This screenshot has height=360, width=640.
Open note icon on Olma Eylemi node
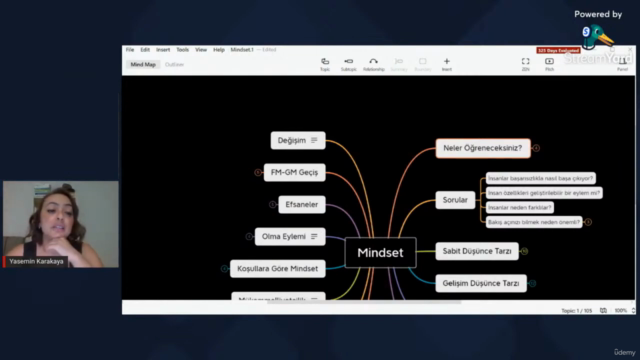point(314,236)
